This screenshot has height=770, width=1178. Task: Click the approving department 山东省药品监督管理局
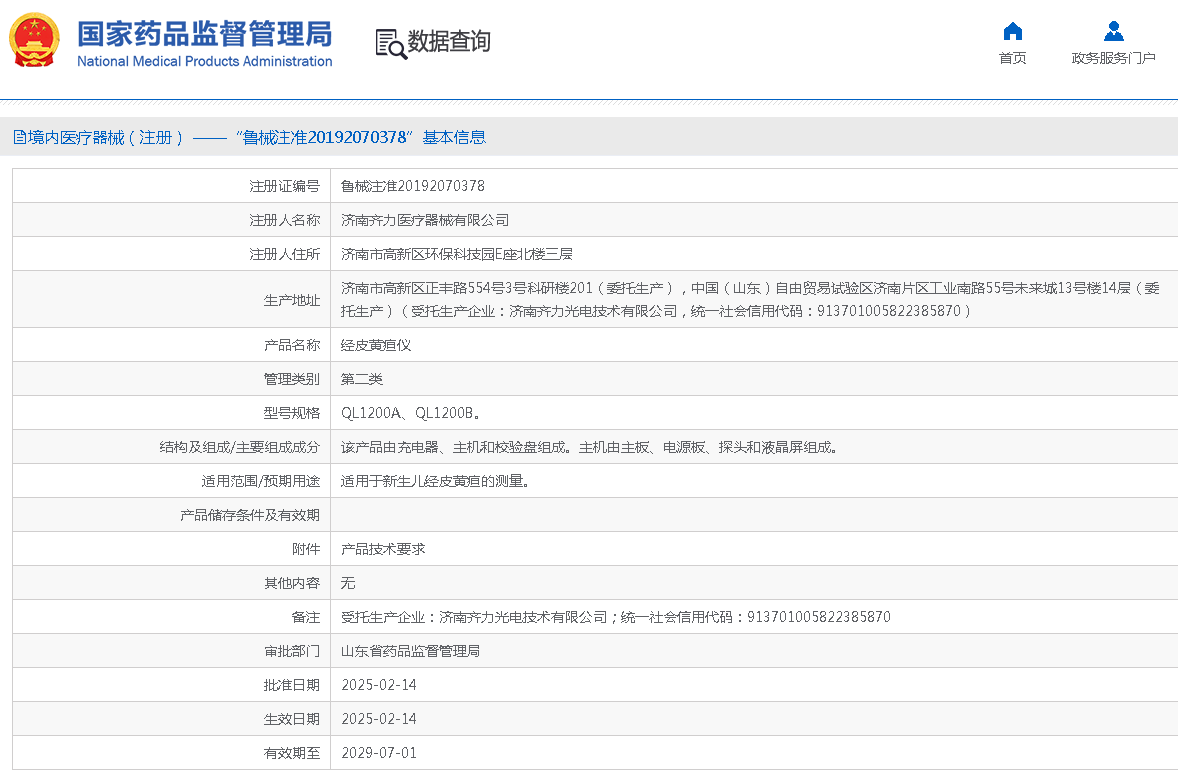(410, 651)
